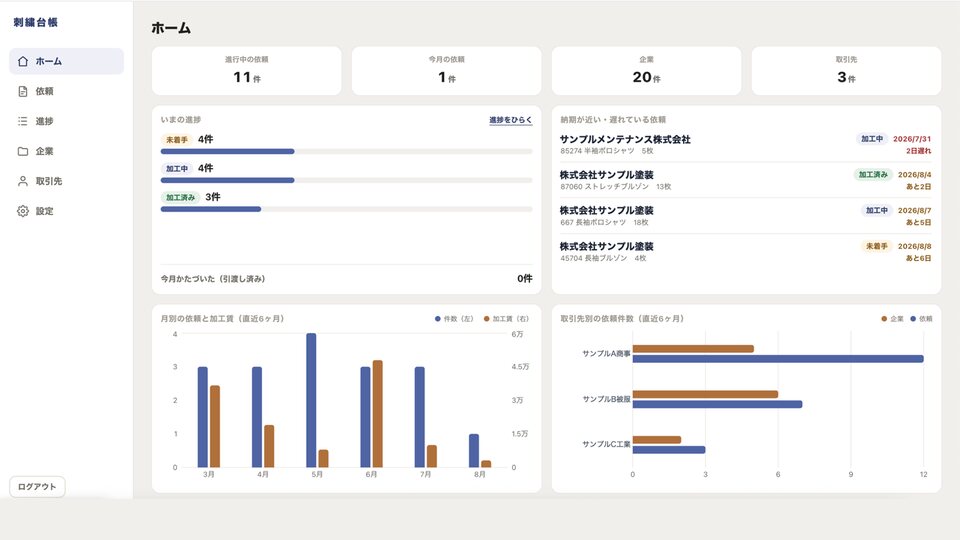Toggle the 件数（左） legend item
This screenshot has width=960, height=540.
click(454, 318)
